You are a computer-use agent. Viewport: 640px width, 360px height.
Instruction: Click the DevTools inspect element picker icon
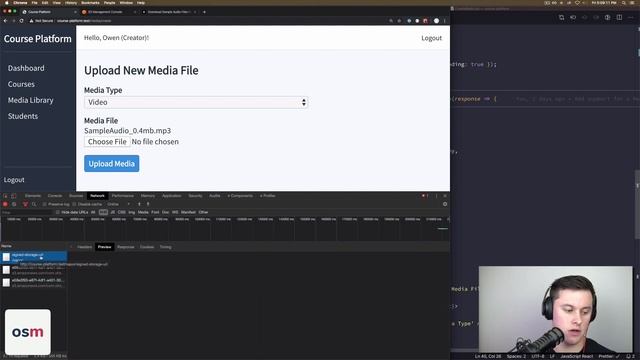pos(5,196)
